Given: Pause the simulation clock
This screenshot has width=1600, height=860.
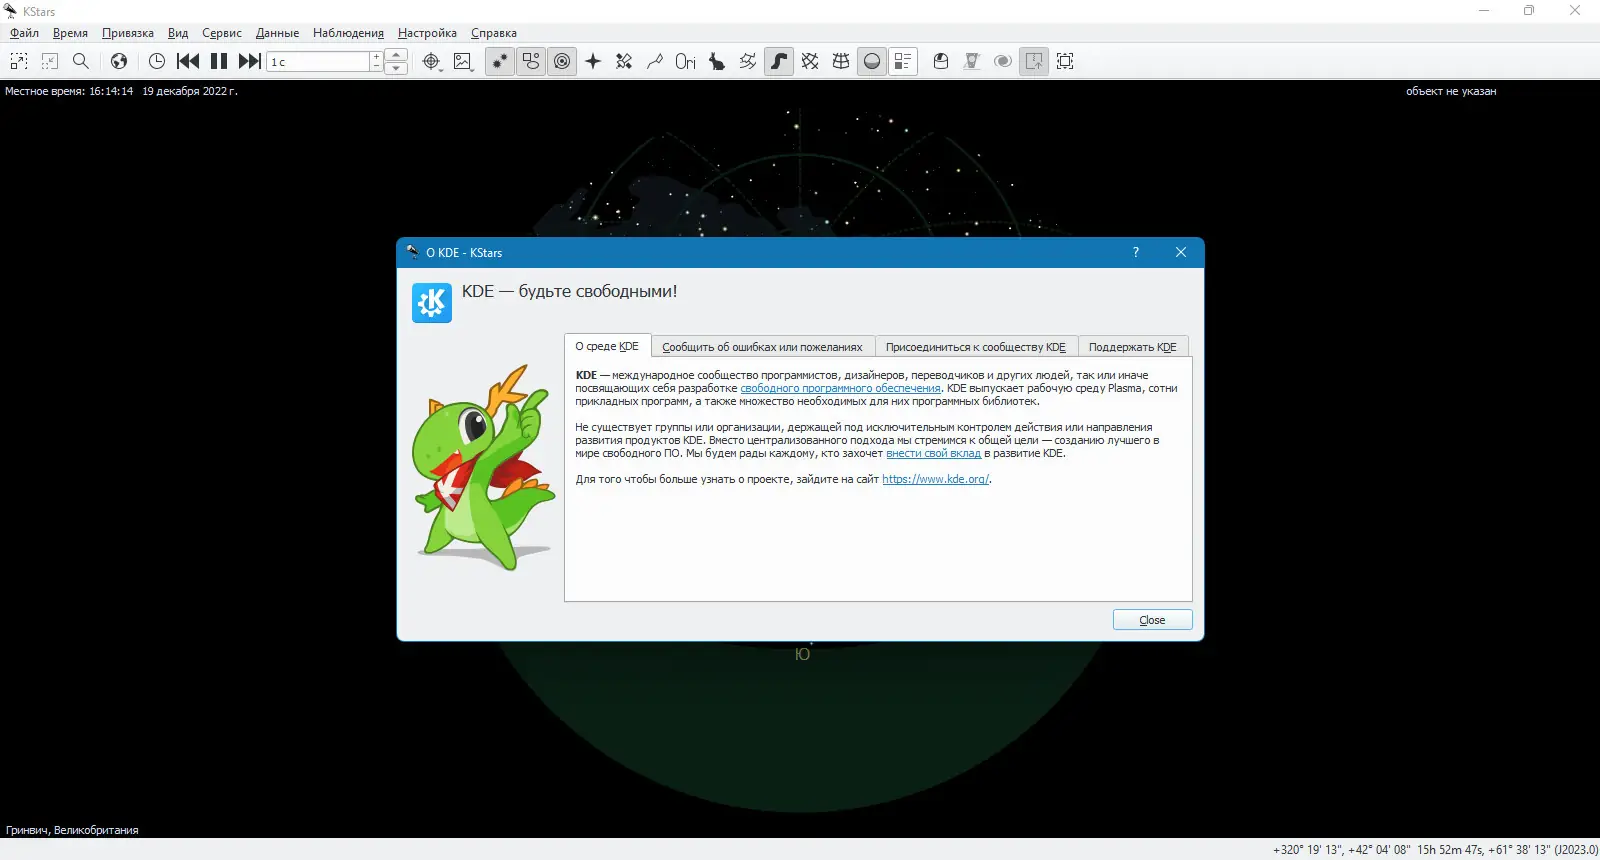Looking at the screenshot, I should coord(219,61).
